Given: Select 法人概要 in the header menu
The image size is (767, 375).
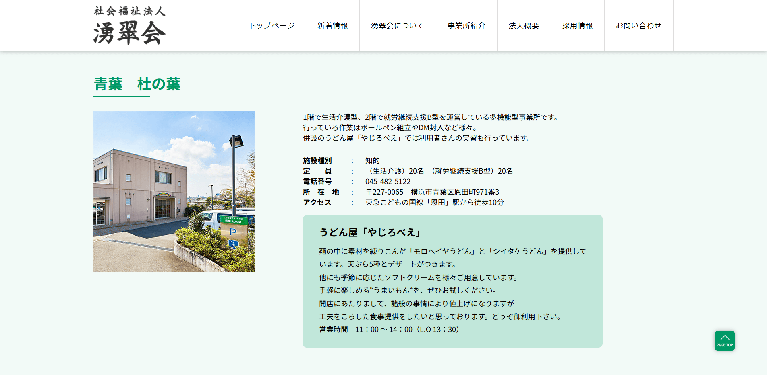Looking at the screenshot, I should pos(524,26).
